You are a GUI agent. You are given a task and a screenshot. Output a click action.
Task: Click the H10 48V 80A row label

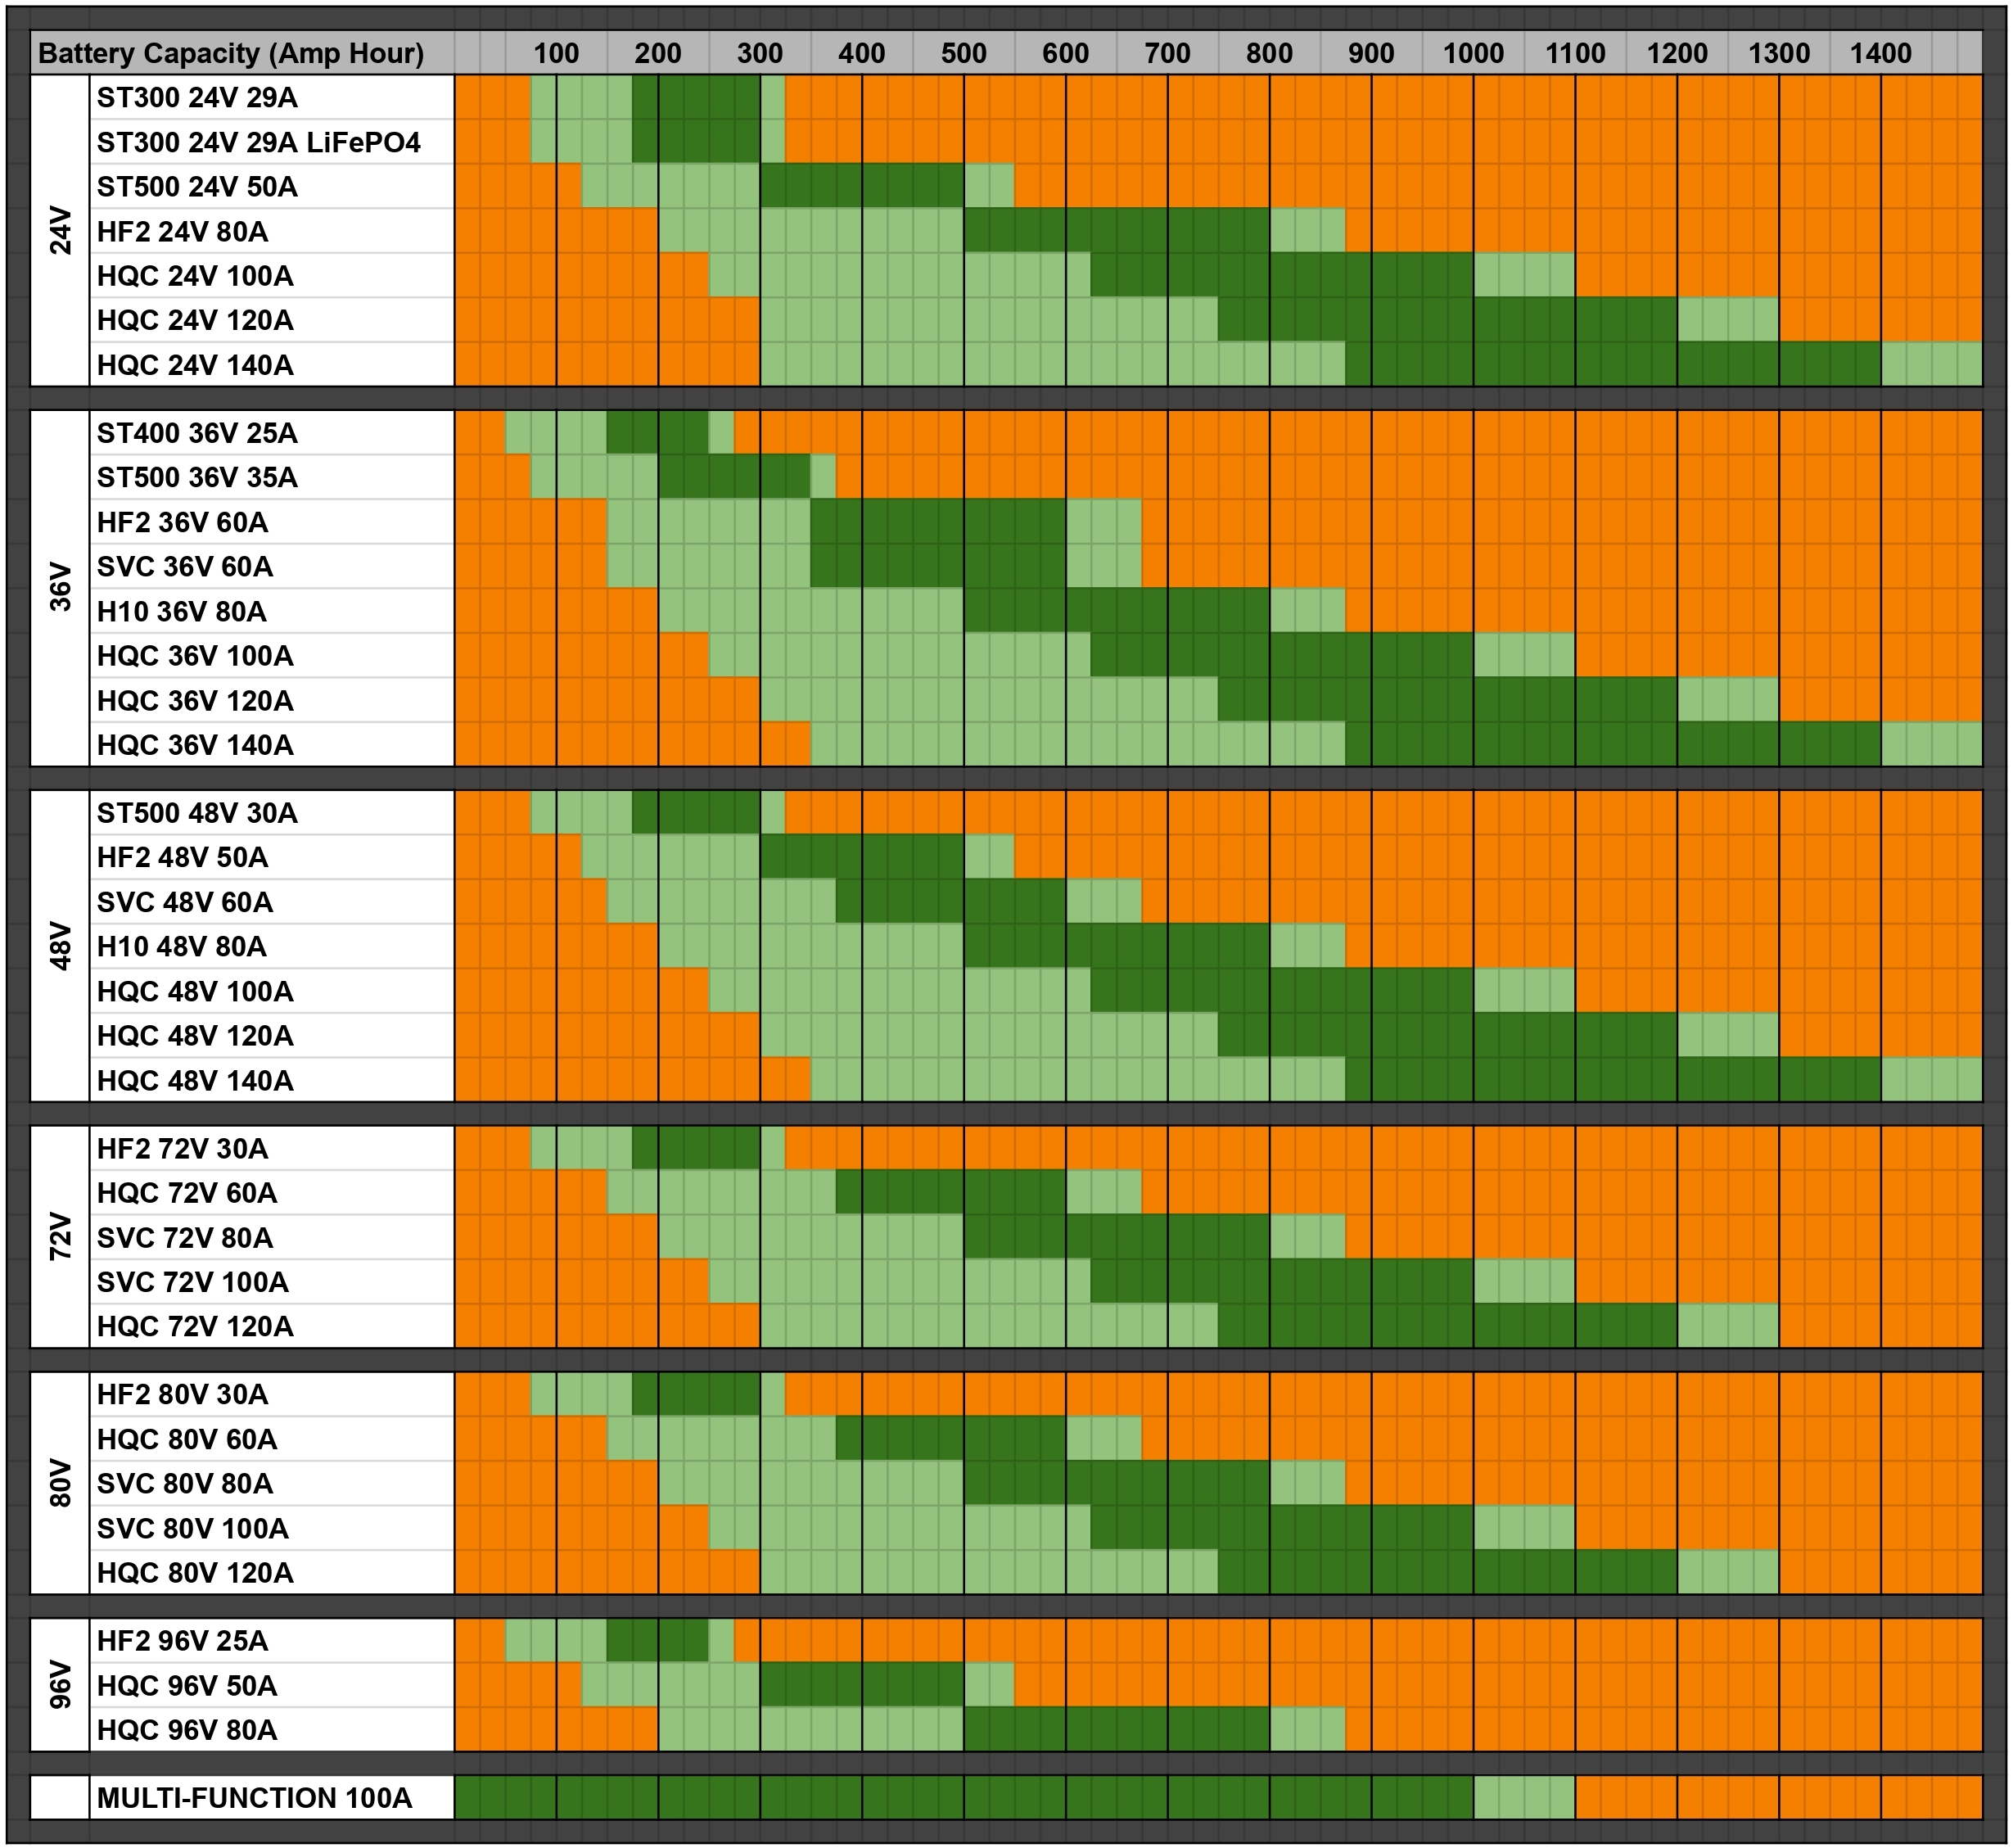tap(181, 947)
